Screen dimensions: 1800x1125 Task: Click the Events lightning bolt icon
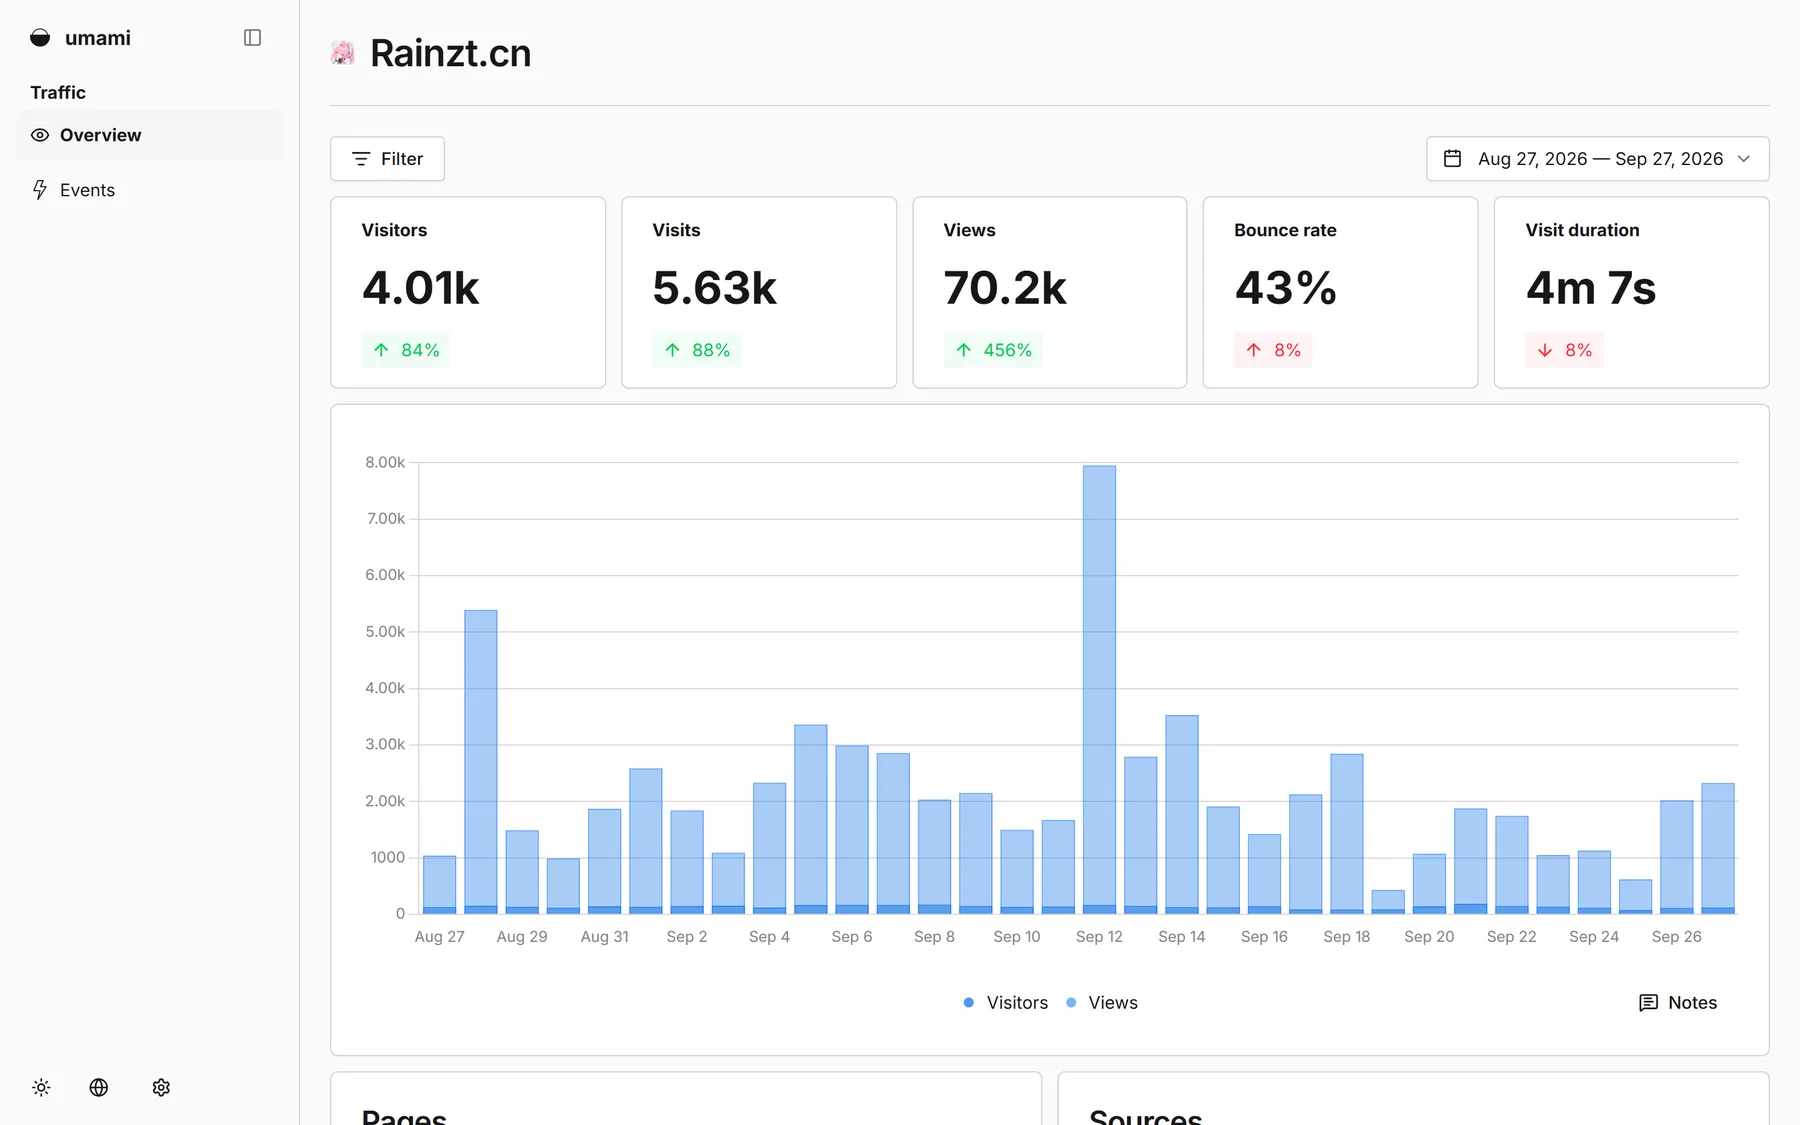[x=40, y=190]
